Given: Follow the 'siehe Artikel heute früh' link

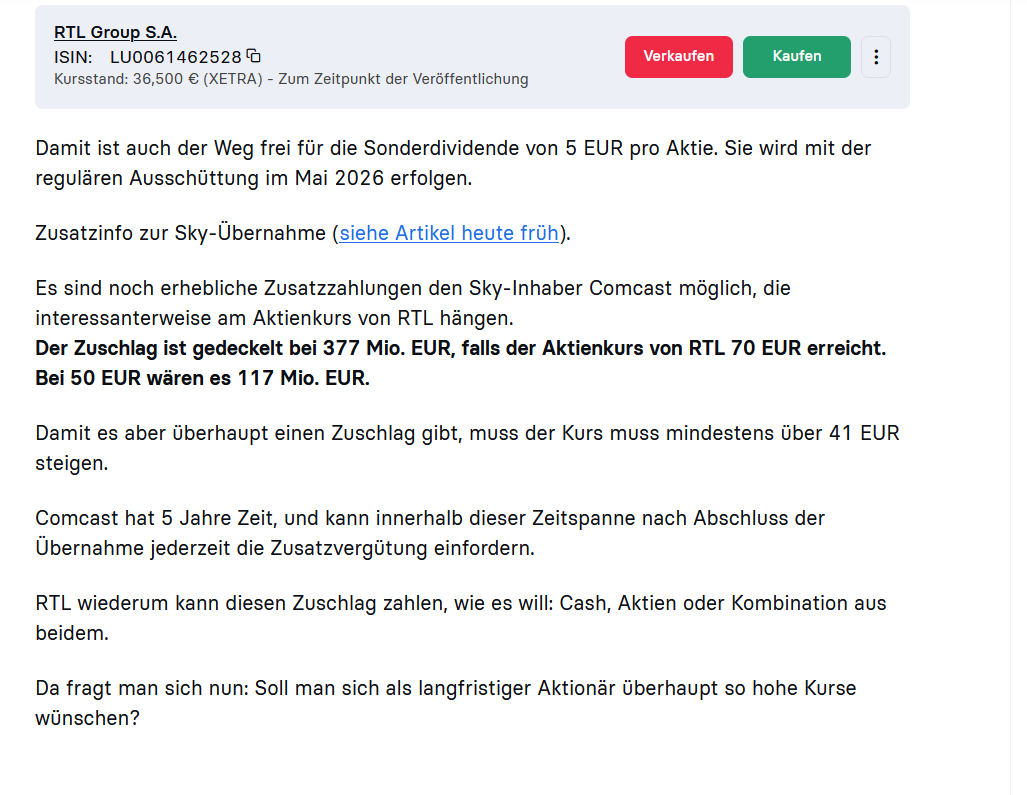Looking at the screenshot, I should (449, 234).
